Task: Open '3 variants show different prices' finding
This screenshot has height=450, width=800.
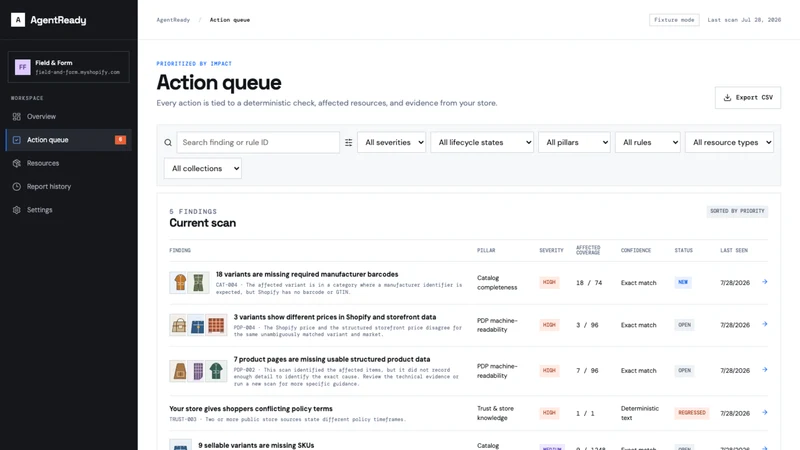Action: point(335,317)
